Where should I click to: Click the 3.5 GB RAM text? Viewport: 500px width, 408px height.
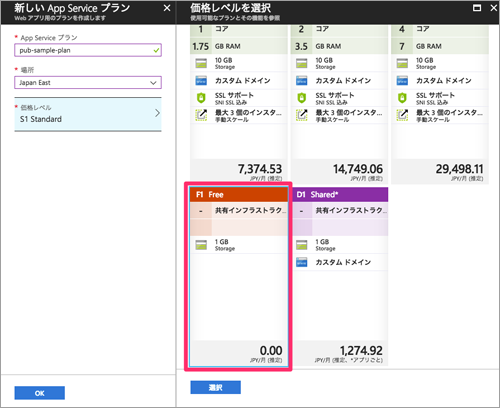[318, 46]
